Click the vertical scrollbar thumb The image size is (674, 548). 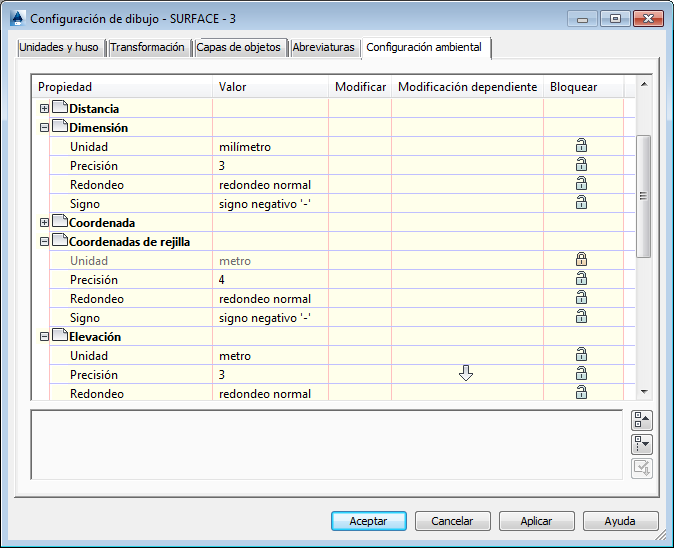tap(643, 196)
